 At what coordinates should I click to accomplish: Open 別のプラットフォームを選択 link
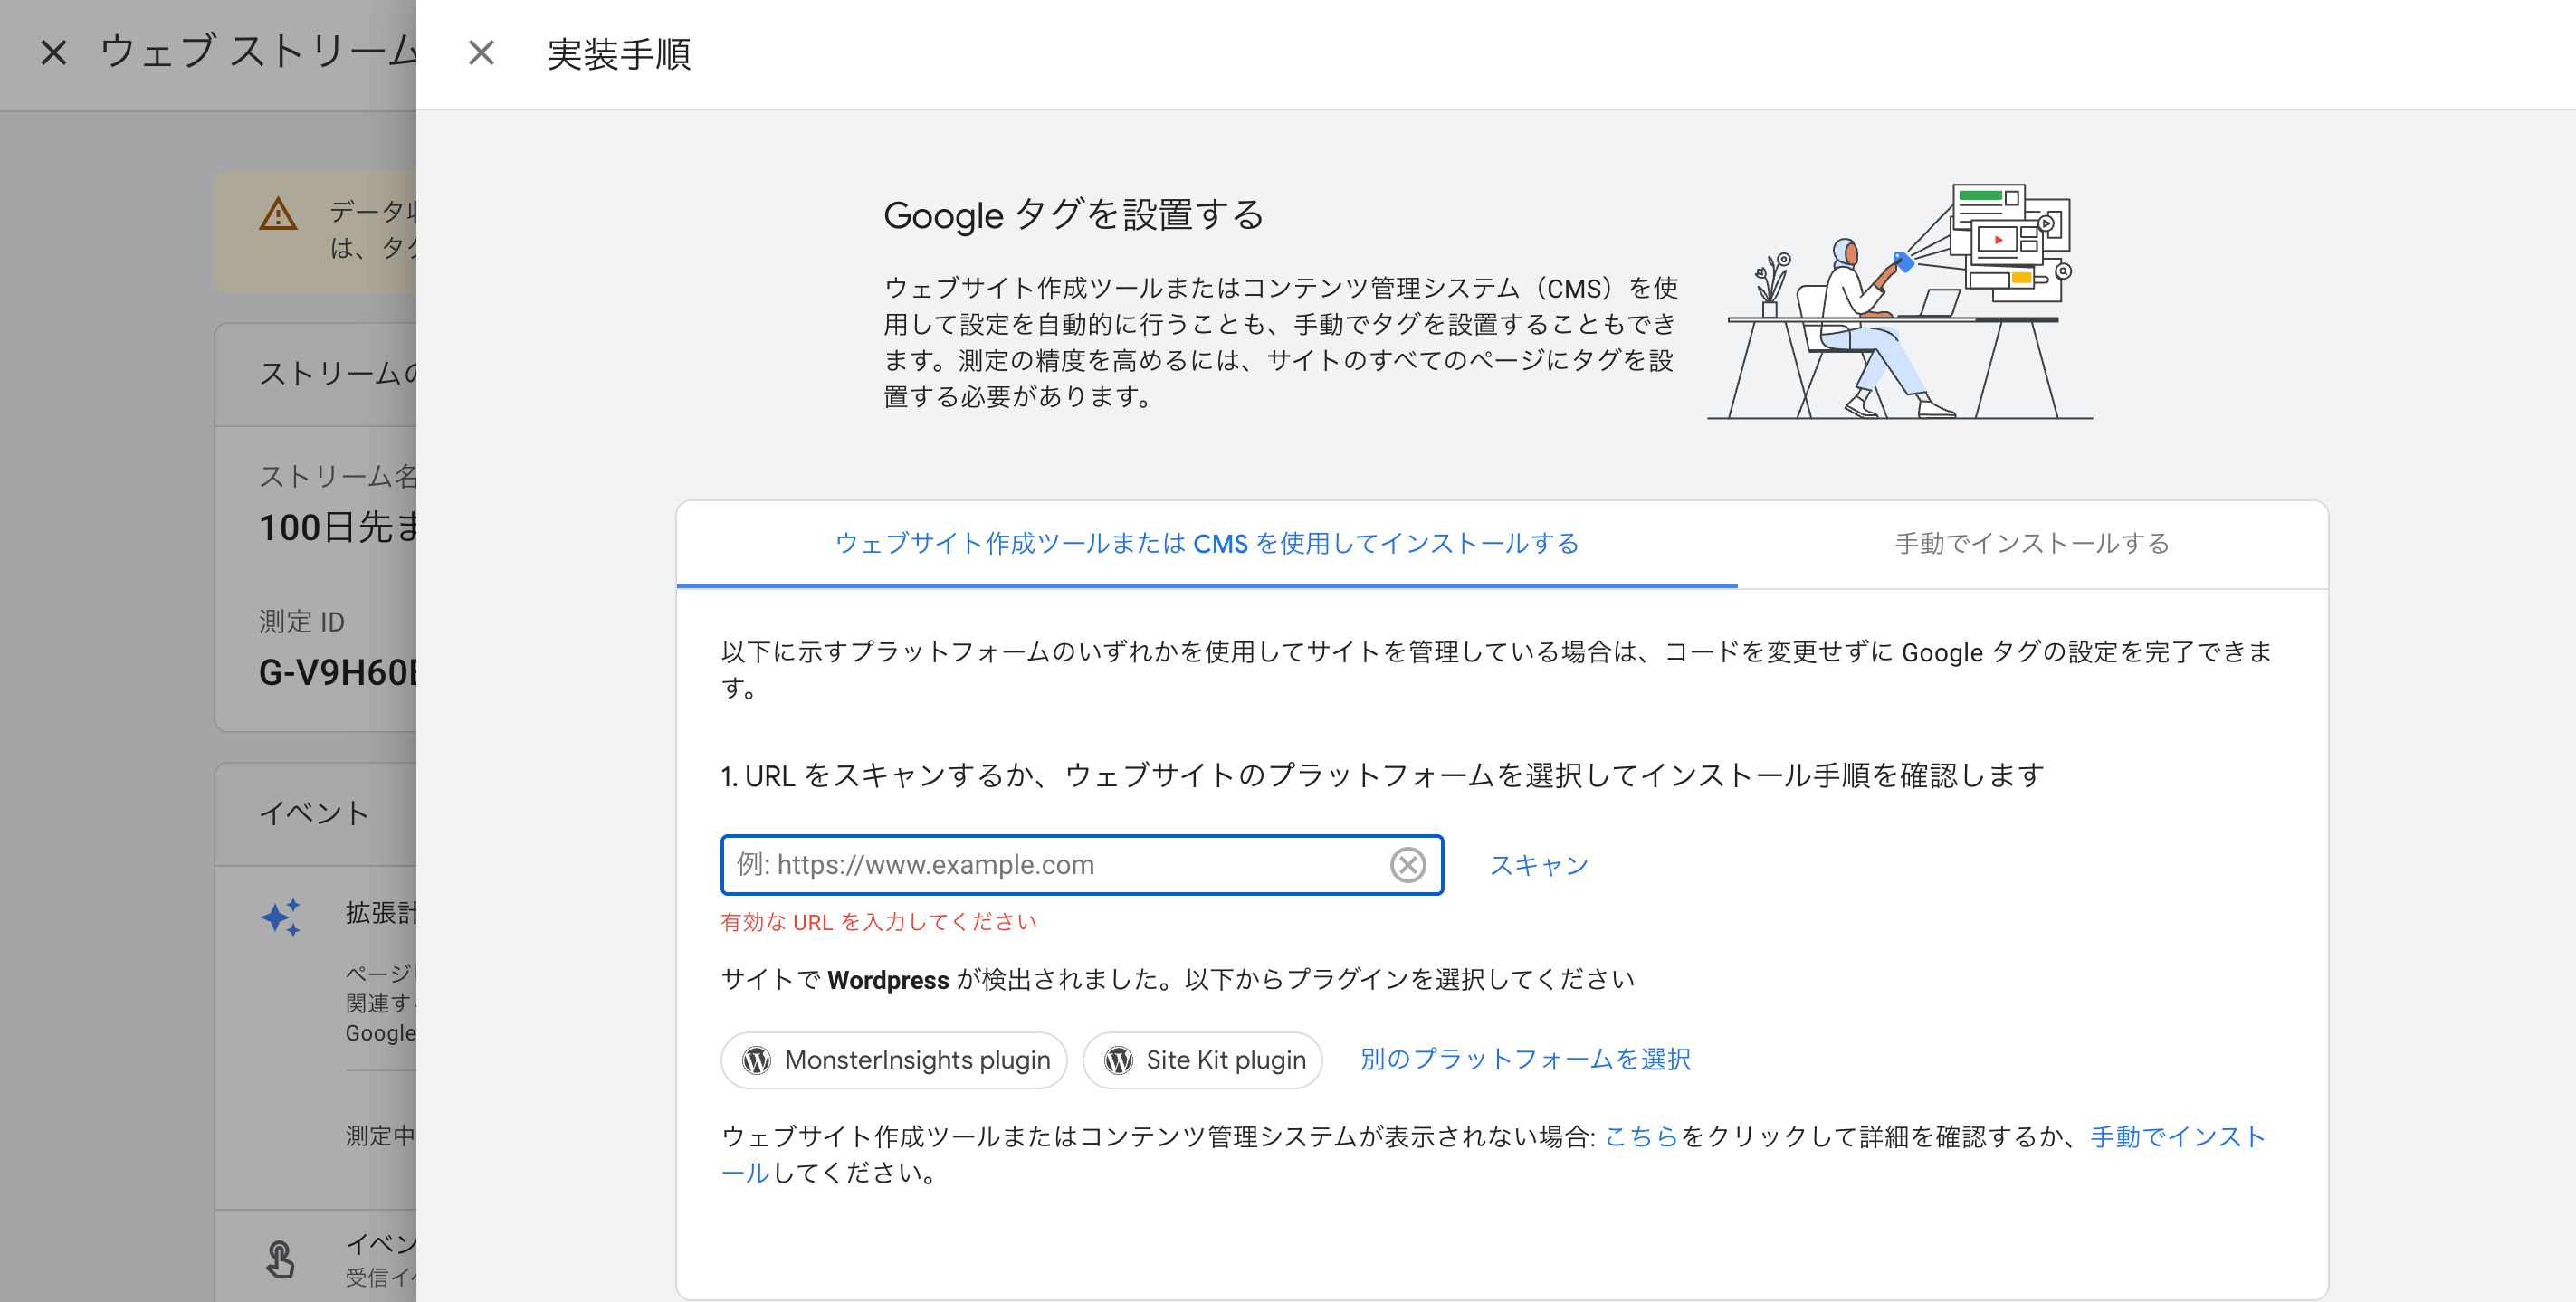tap(1524, 1059)
